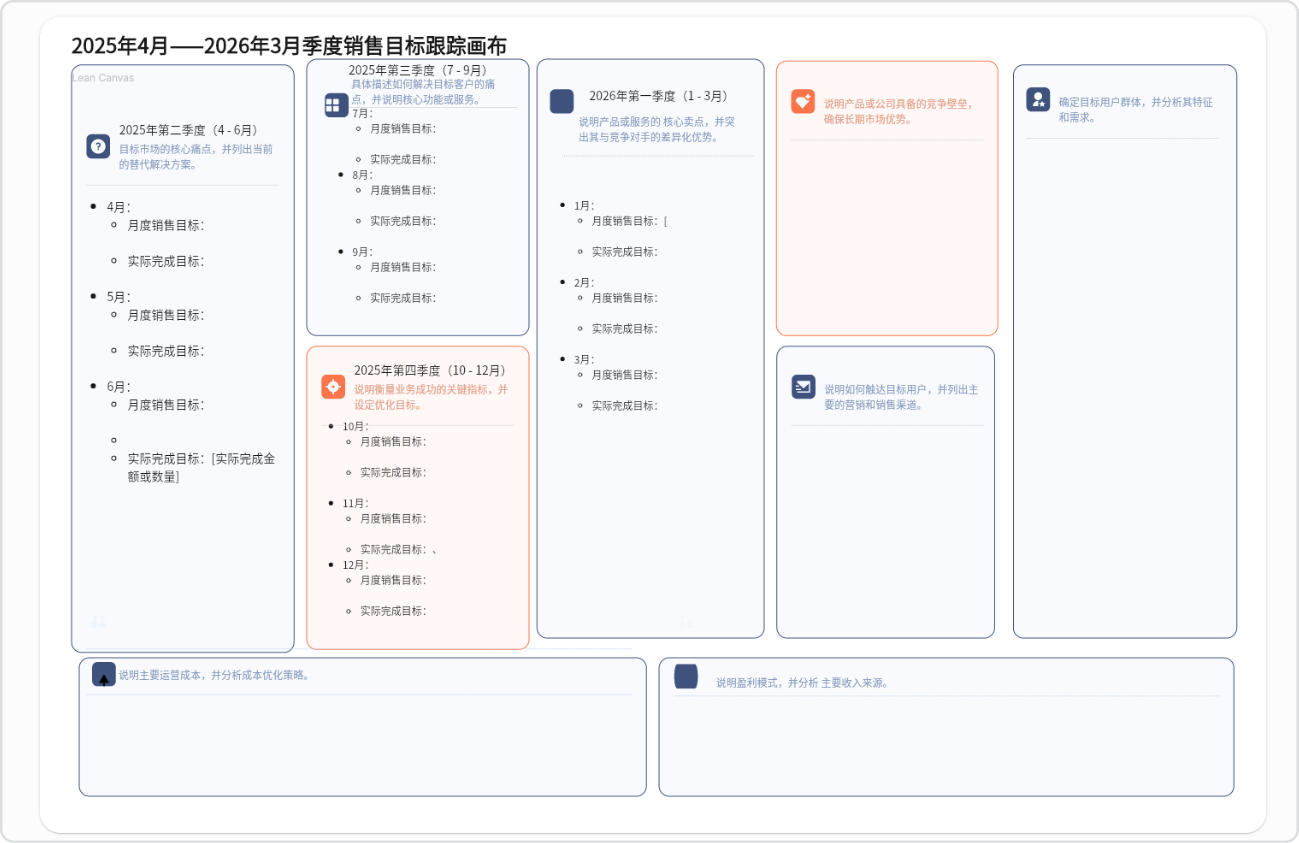Click 实际完成目标 under 2月
This screenshot has height=843, width=1299.
625,329
